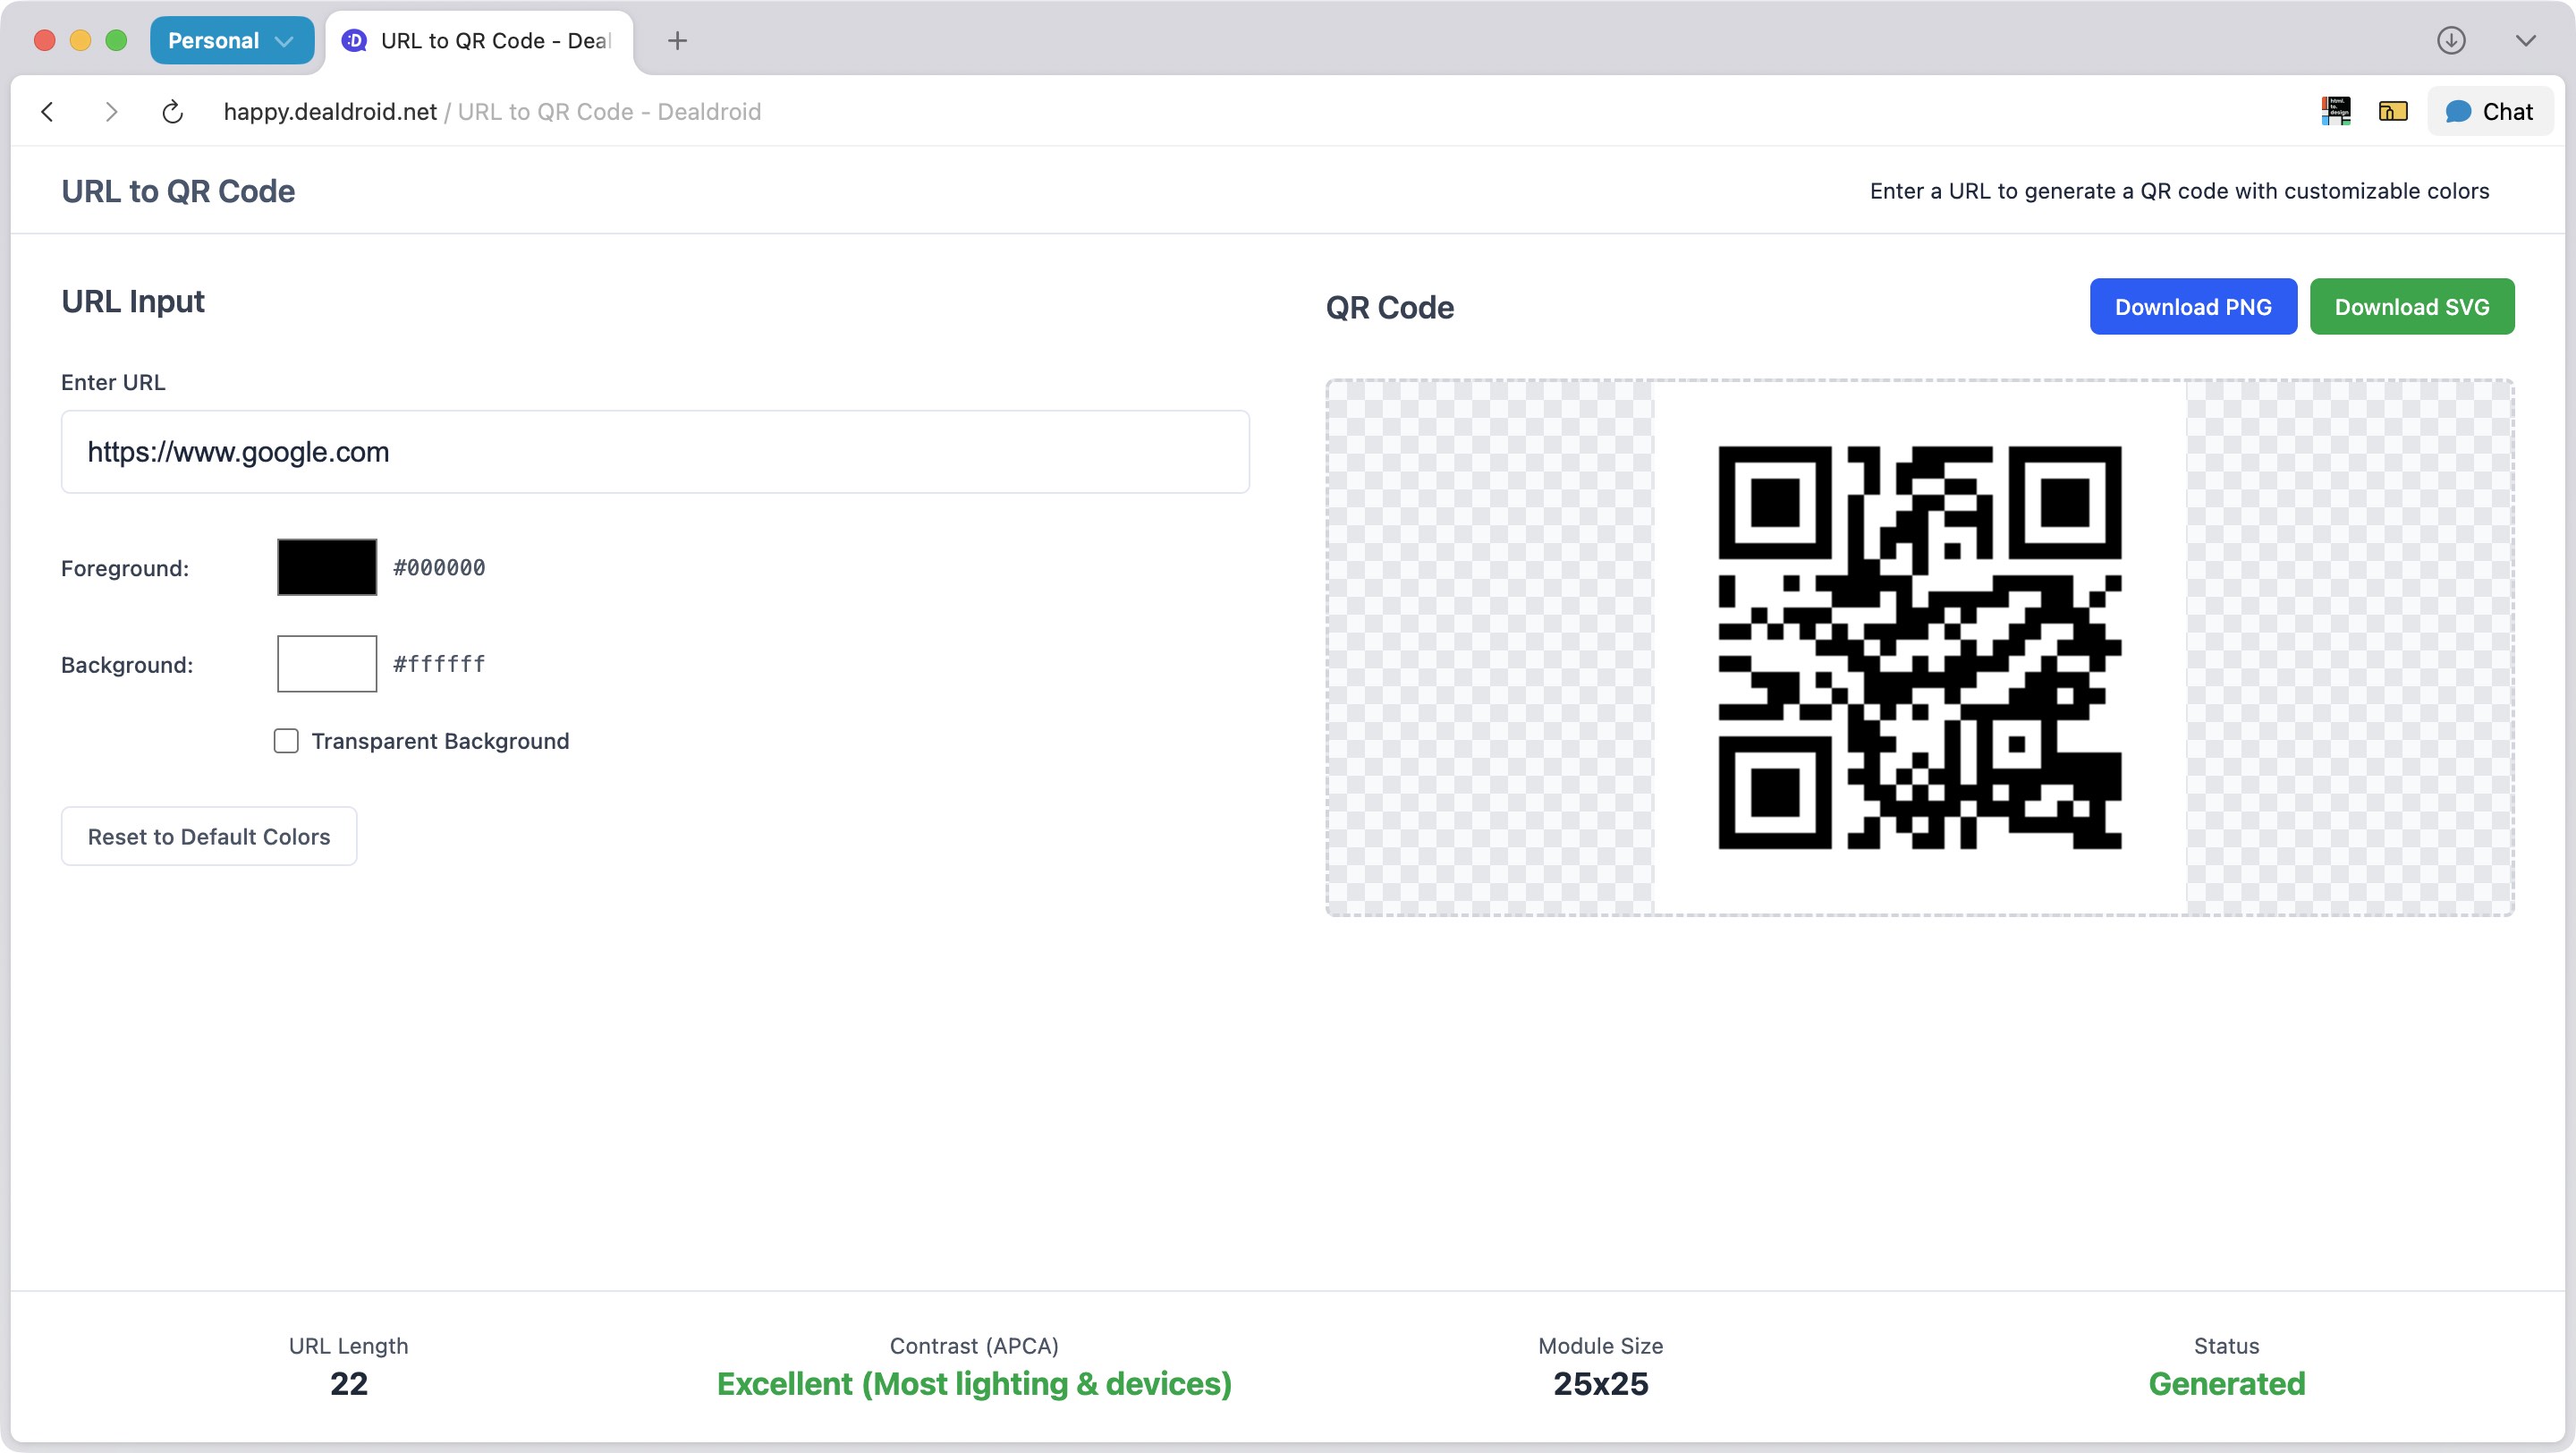Open the Chat panel button
The image size is (2576, 1453).
[x=2489, y=111]
